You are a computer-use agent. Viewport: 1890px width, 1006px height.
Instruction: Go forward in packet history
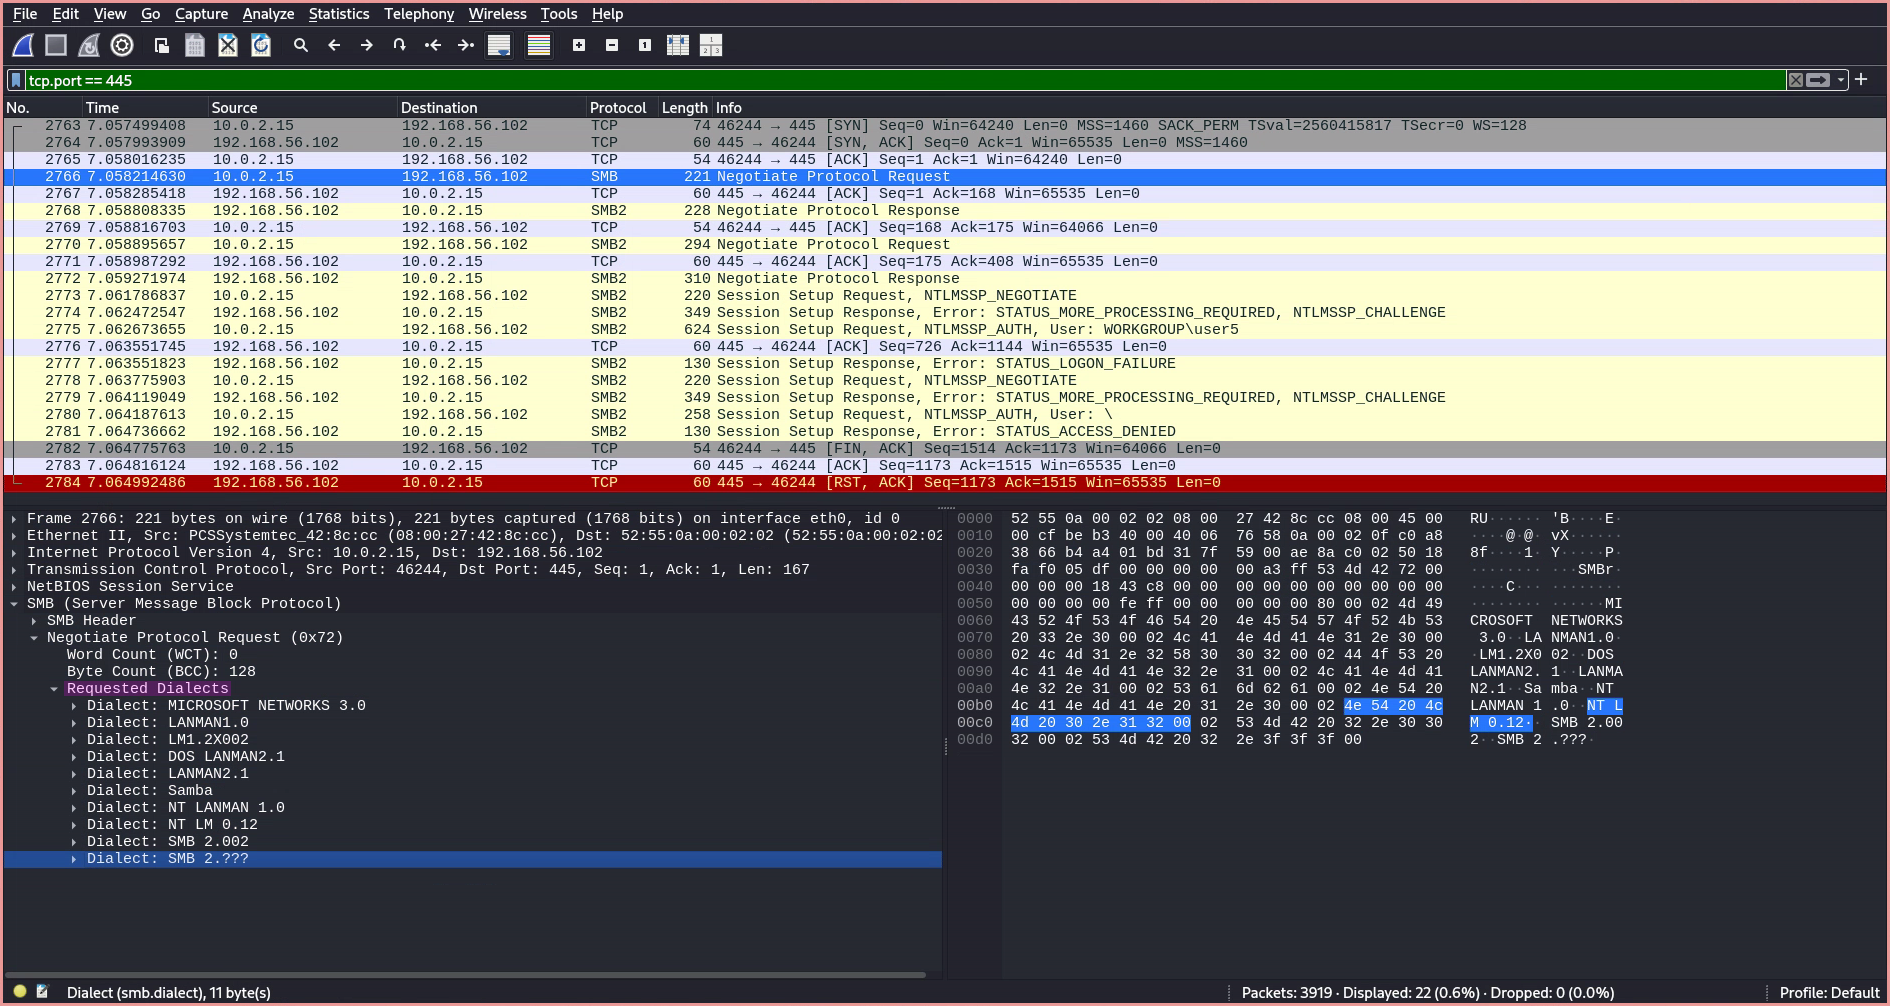[x=367, y=45]
